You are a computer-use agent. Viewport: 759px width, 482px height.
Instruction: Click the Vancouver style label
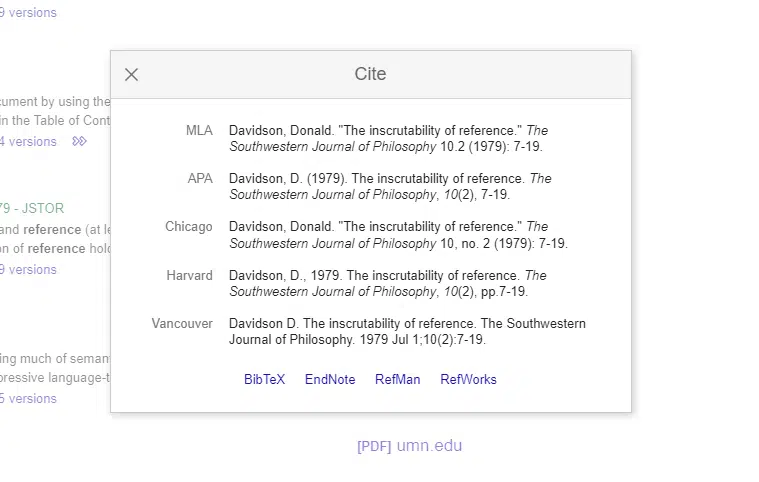coord(182,323)
